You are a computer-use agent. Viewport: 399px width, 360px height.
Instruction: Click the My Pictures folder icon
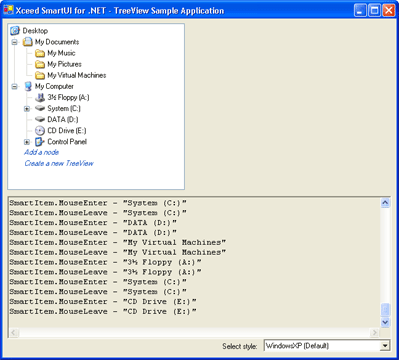(x=40, y=64)
